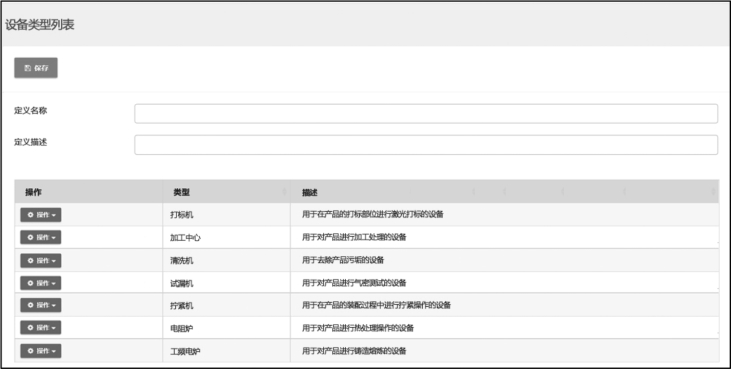Click the 定义描述 field label
The height and width of the screenshot is (369, 731).
click(x=31, y=142)
